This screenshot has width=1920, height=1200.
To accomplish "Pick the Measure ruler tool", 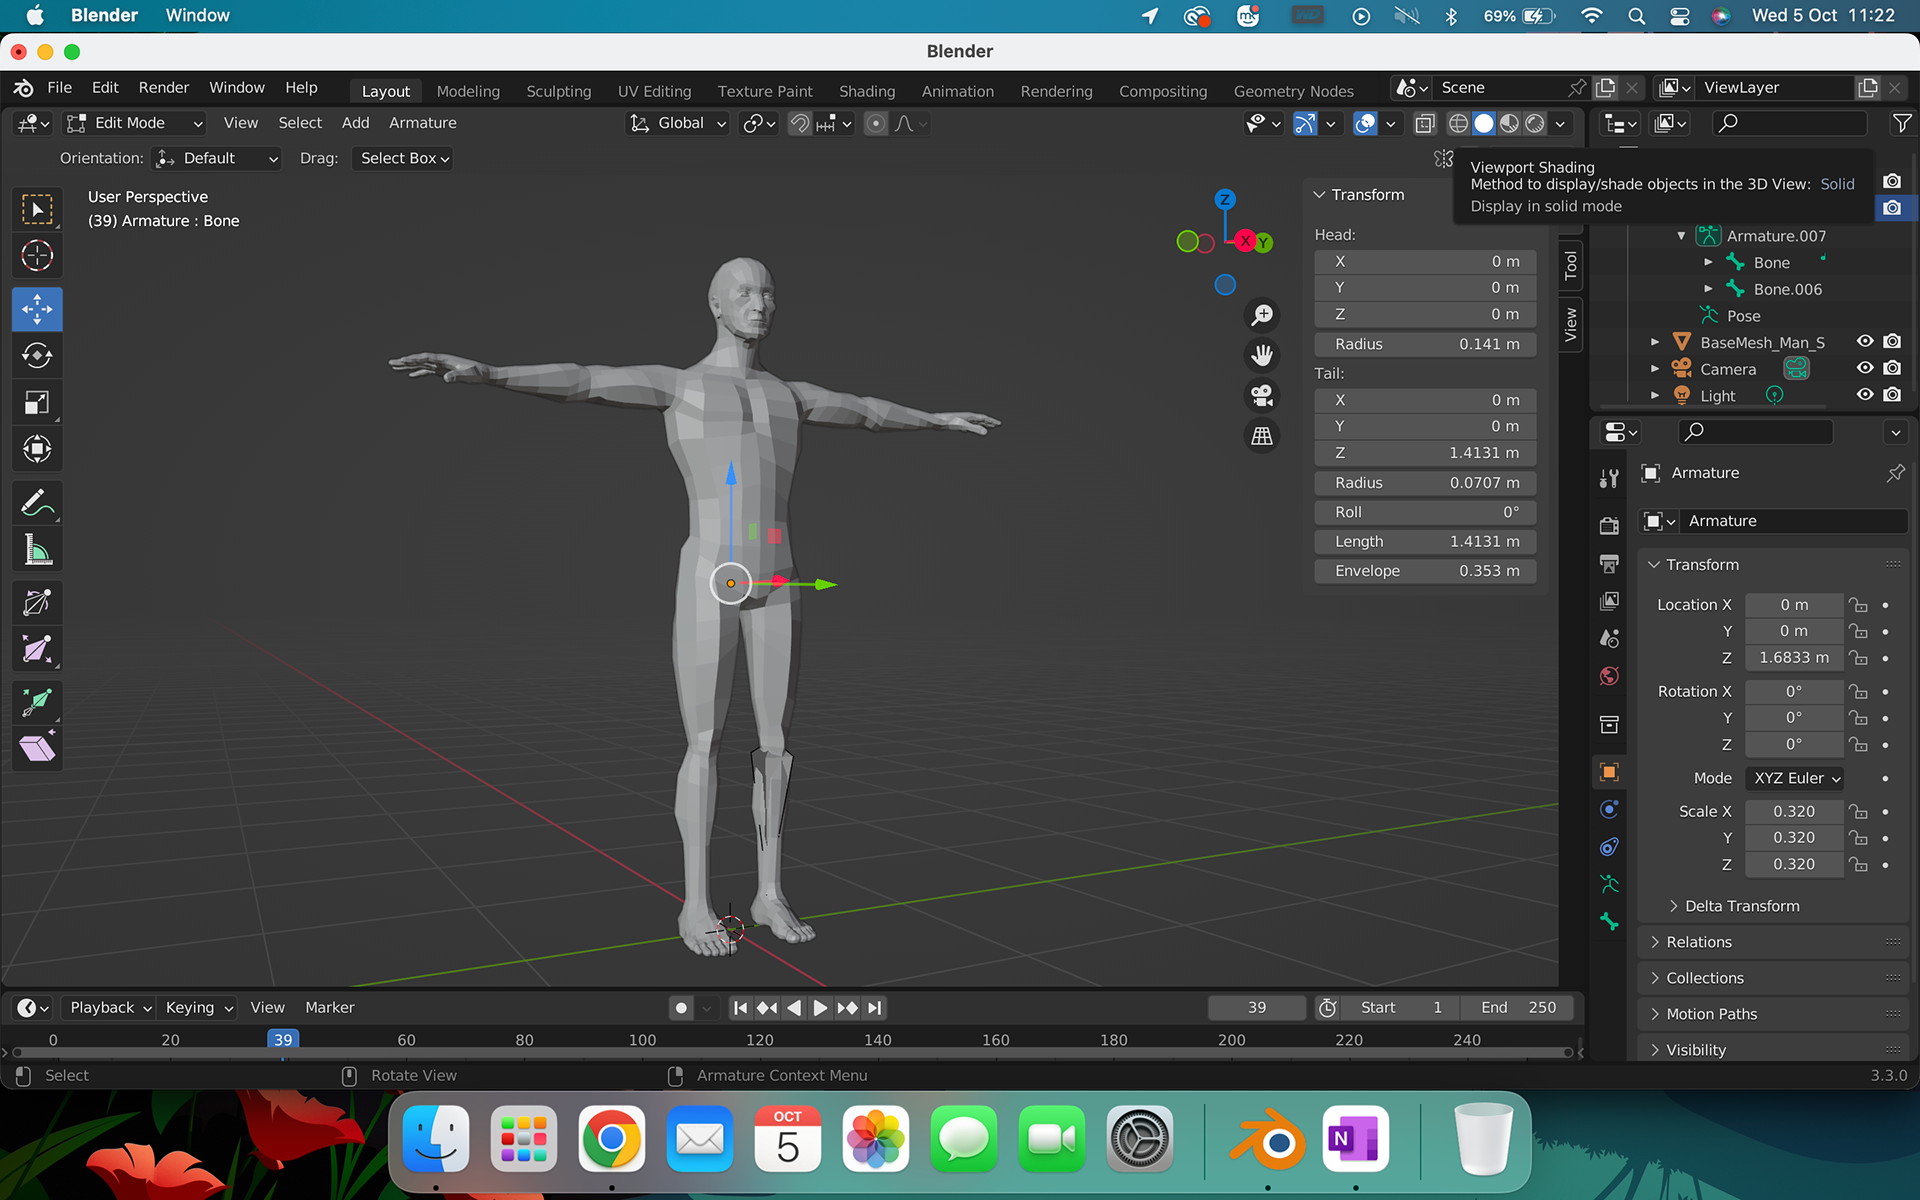I will point(37,550).
